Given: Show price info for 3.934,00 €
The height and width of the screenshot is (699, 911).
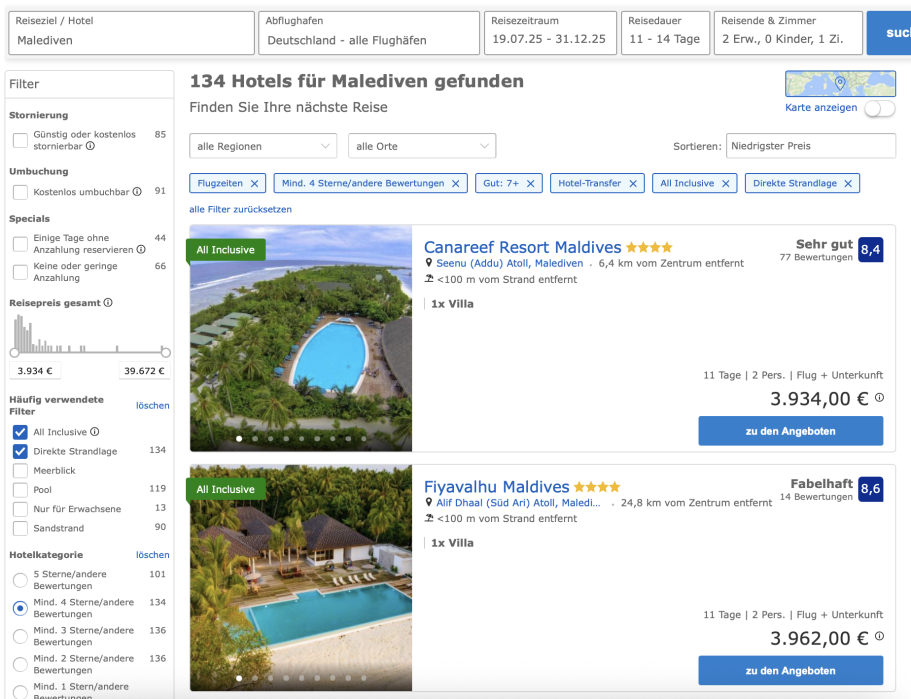Looking at the screenshot, I should tap(880, 397).
